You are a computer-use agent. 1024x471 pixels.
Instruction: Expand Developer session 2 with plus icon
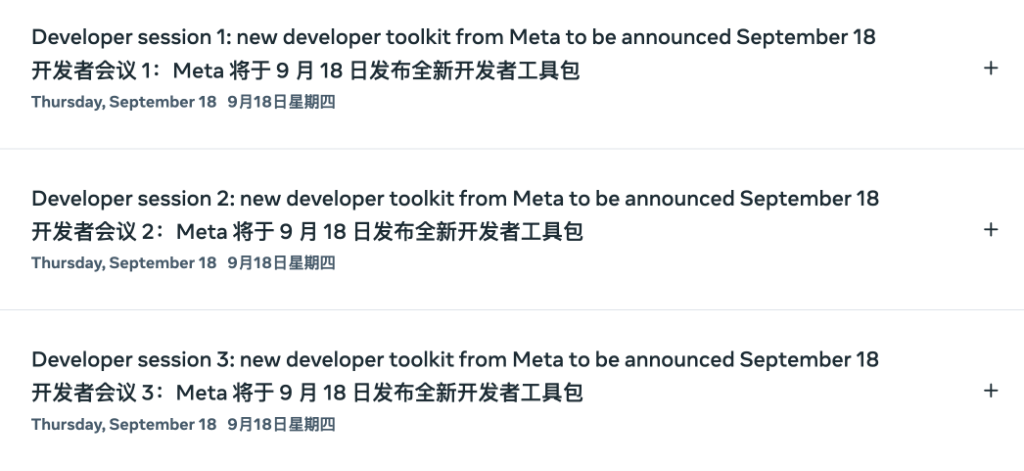pos(991,229)
